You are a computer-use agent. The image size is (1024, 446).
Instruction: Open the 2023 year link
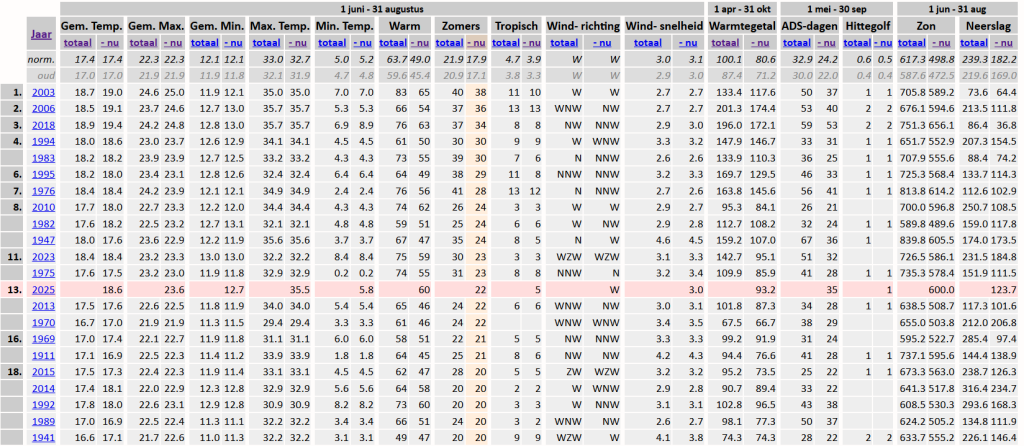coord(44,257)
